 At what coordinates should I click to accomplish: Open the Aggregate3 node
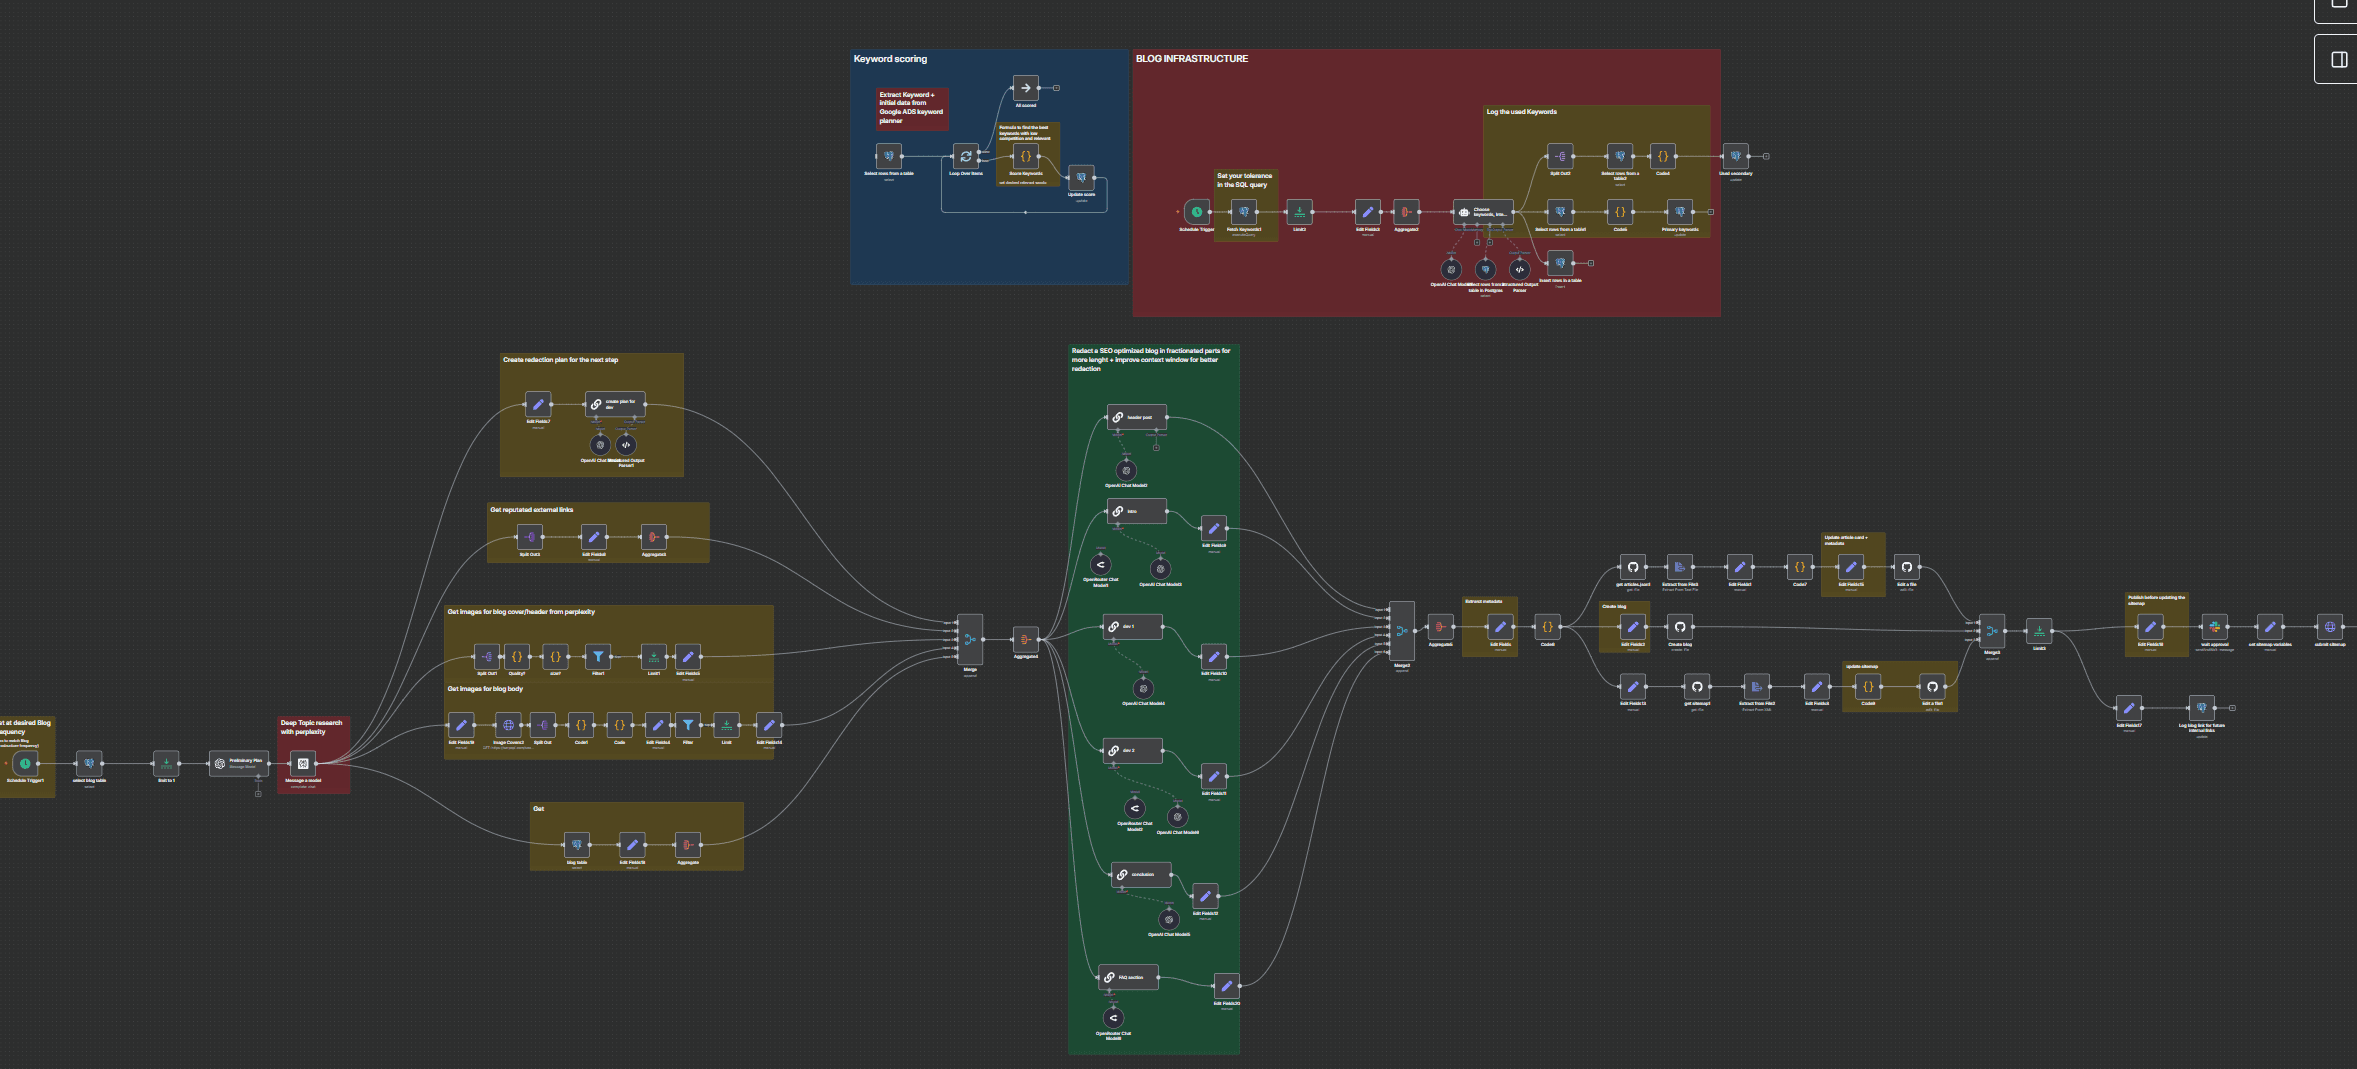pyautogui.click(x=653, y=537)
